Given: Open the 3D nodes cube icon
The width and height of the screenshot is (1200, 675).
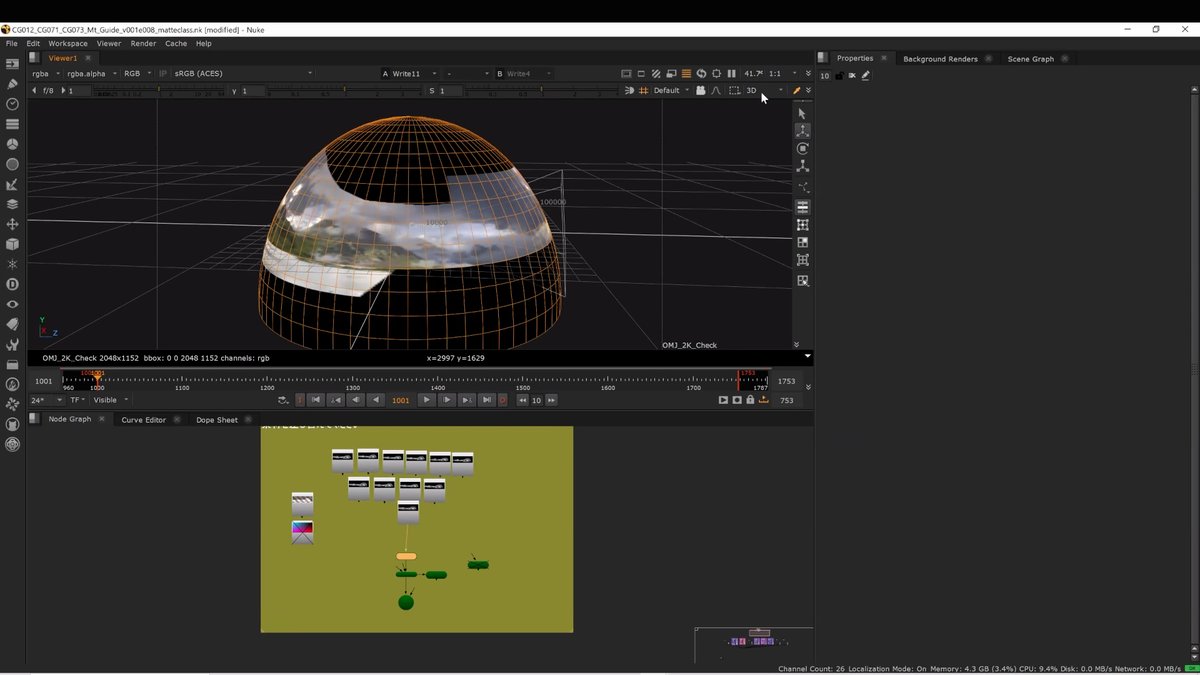Looking at the screenshot, I should (12, 244).
